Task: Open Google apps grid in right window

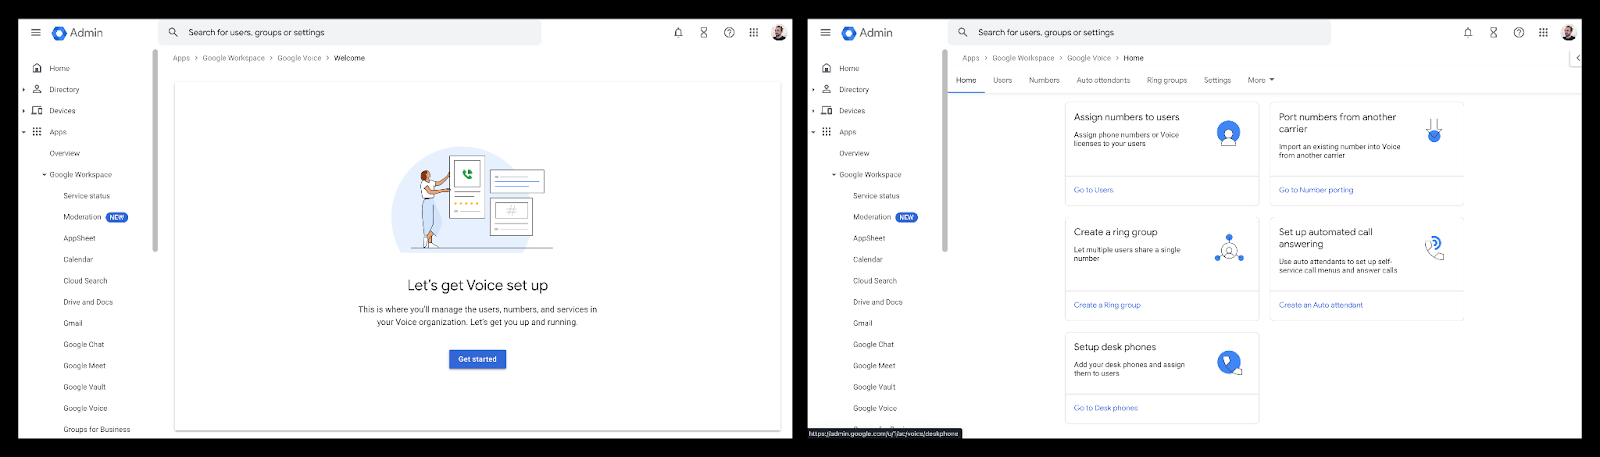Action: click(1544, 33)
